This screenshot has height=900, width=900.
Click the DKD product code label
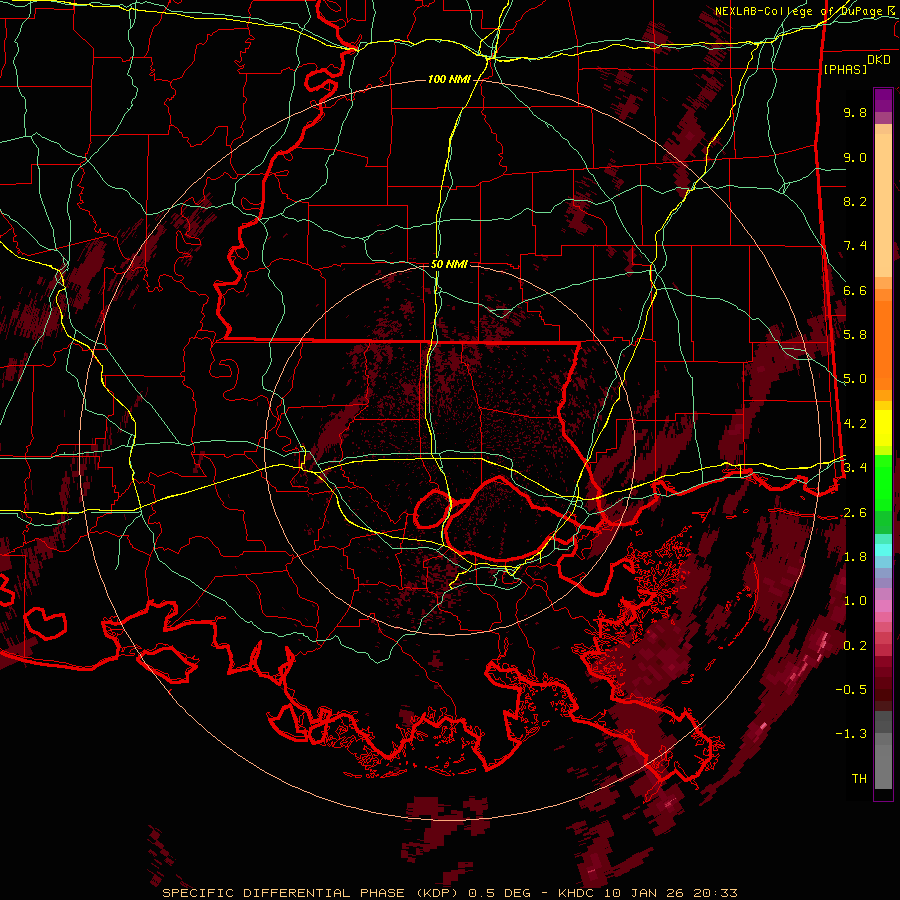[x=878, y=59]
